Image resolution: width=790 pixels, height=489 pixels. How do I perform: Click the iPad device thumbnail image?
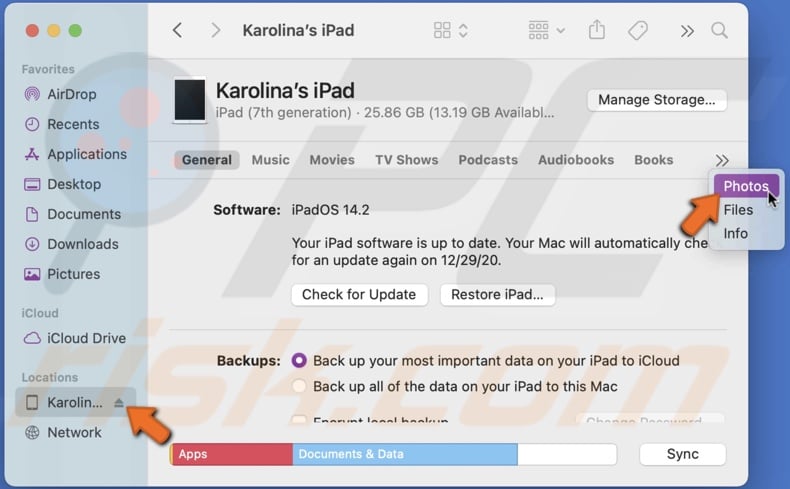pyautogui.click(x=190, y=100)
